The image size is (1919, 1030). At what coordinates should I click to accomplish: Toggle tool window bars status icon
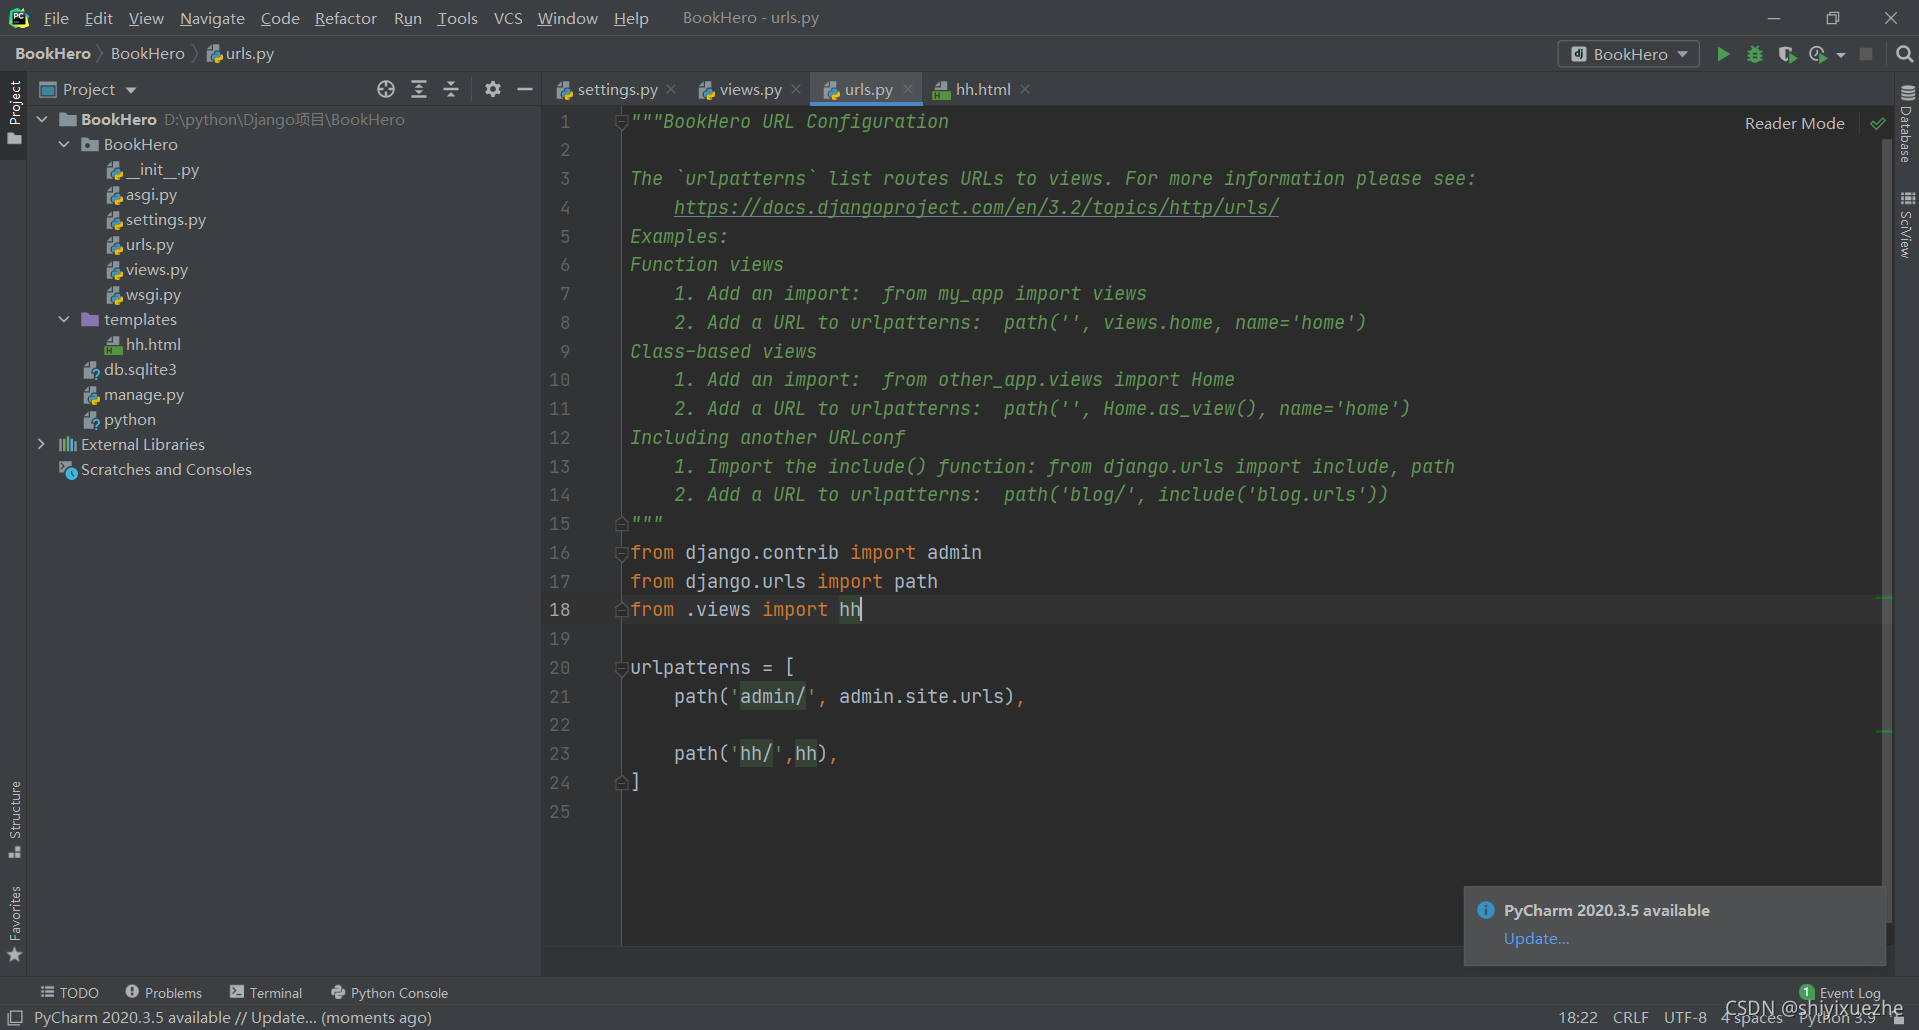pyautogui.click(x=15, y=1018)
